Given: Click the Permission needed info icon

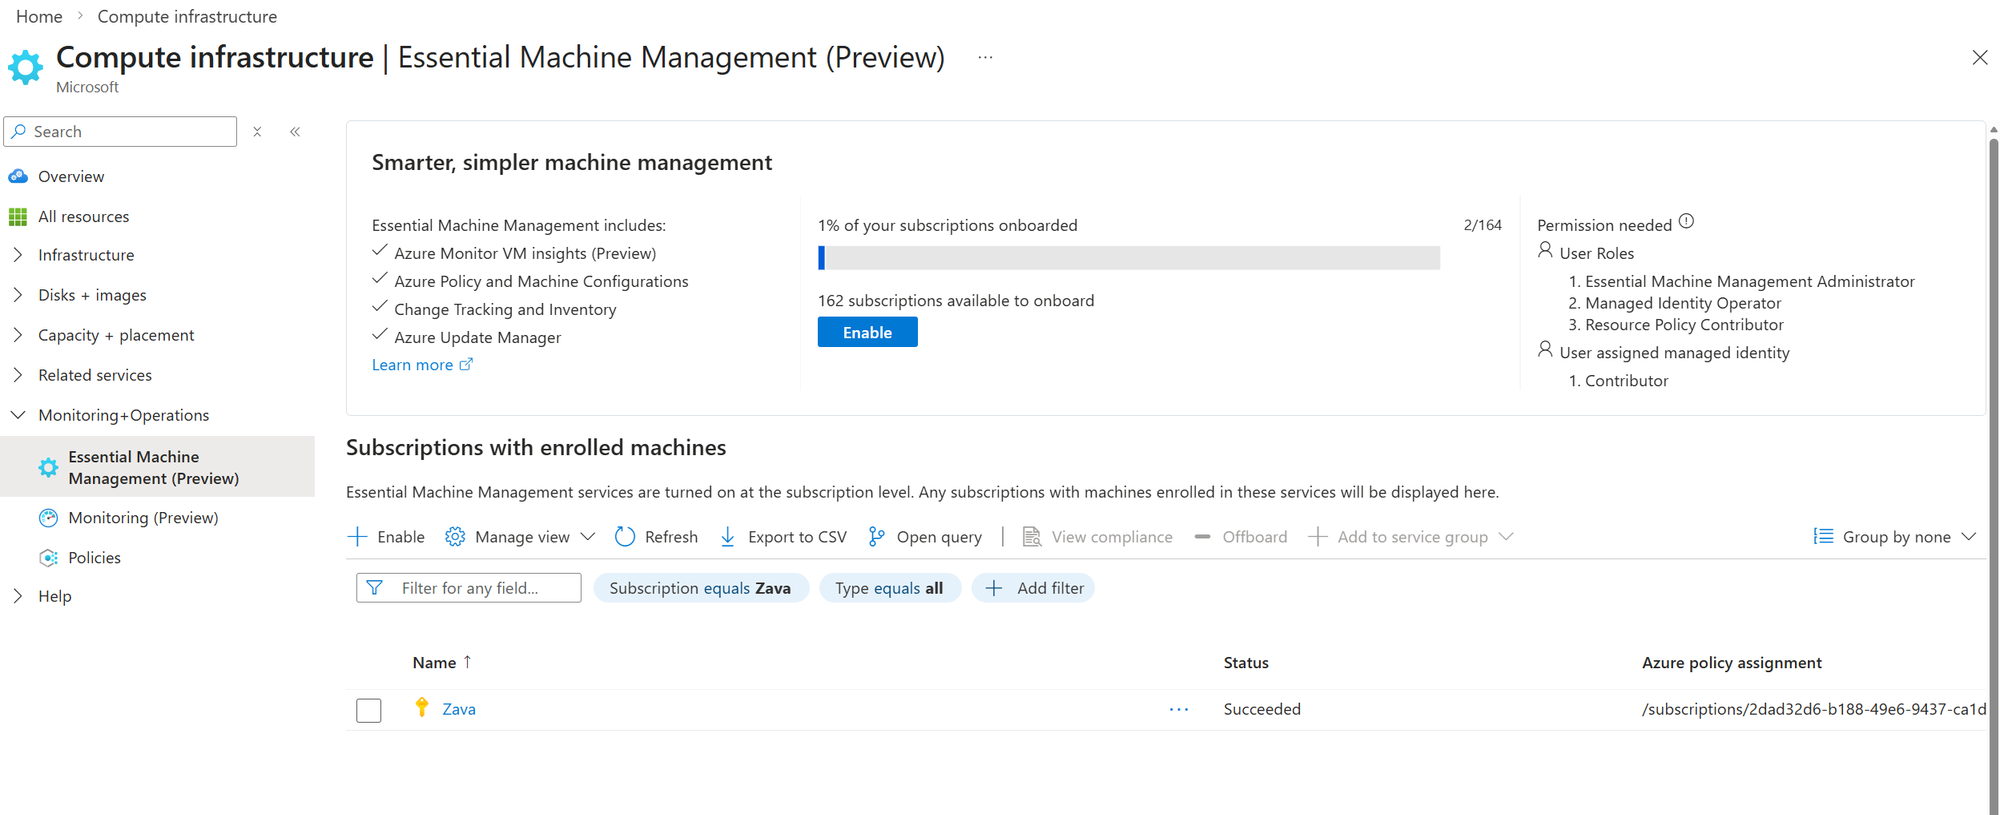Looking at the screenshot, I should 1686,222.
